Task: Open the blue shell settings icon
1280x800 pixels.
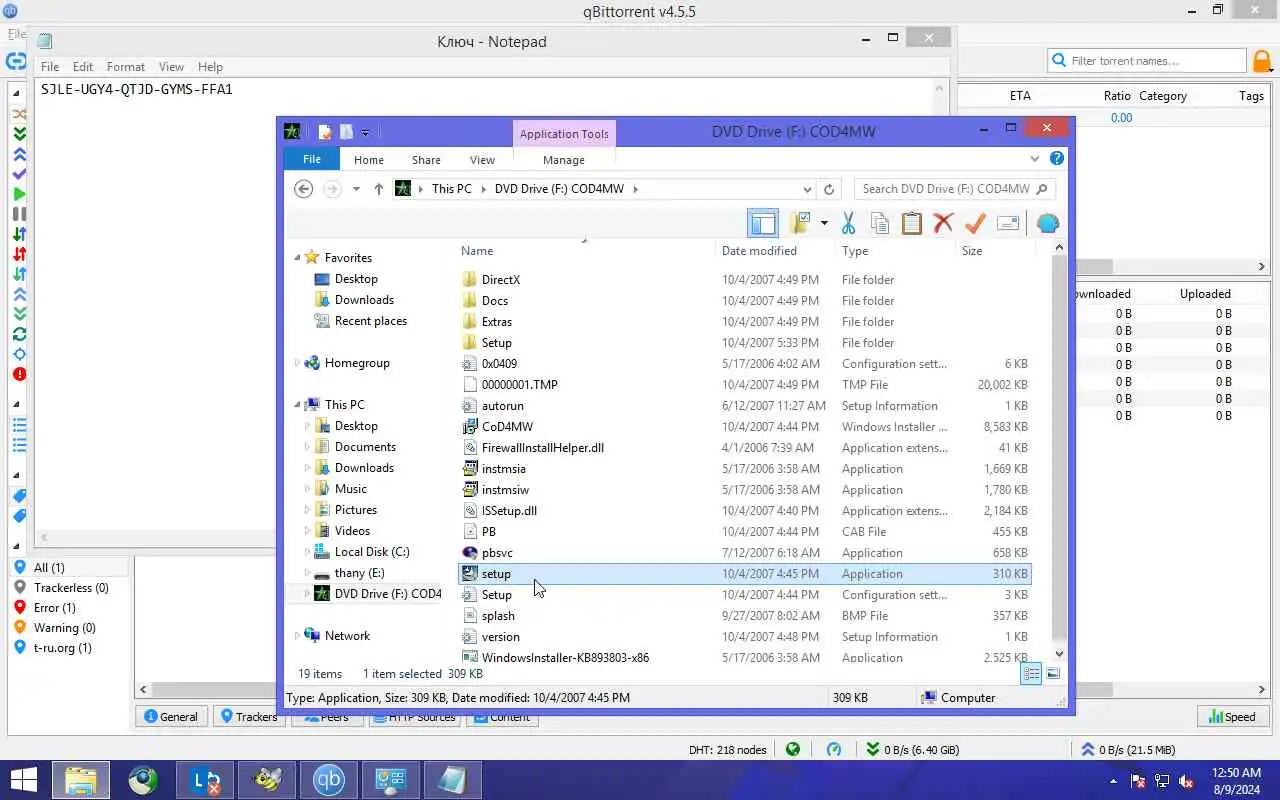Action: [x=1047, y=223]
